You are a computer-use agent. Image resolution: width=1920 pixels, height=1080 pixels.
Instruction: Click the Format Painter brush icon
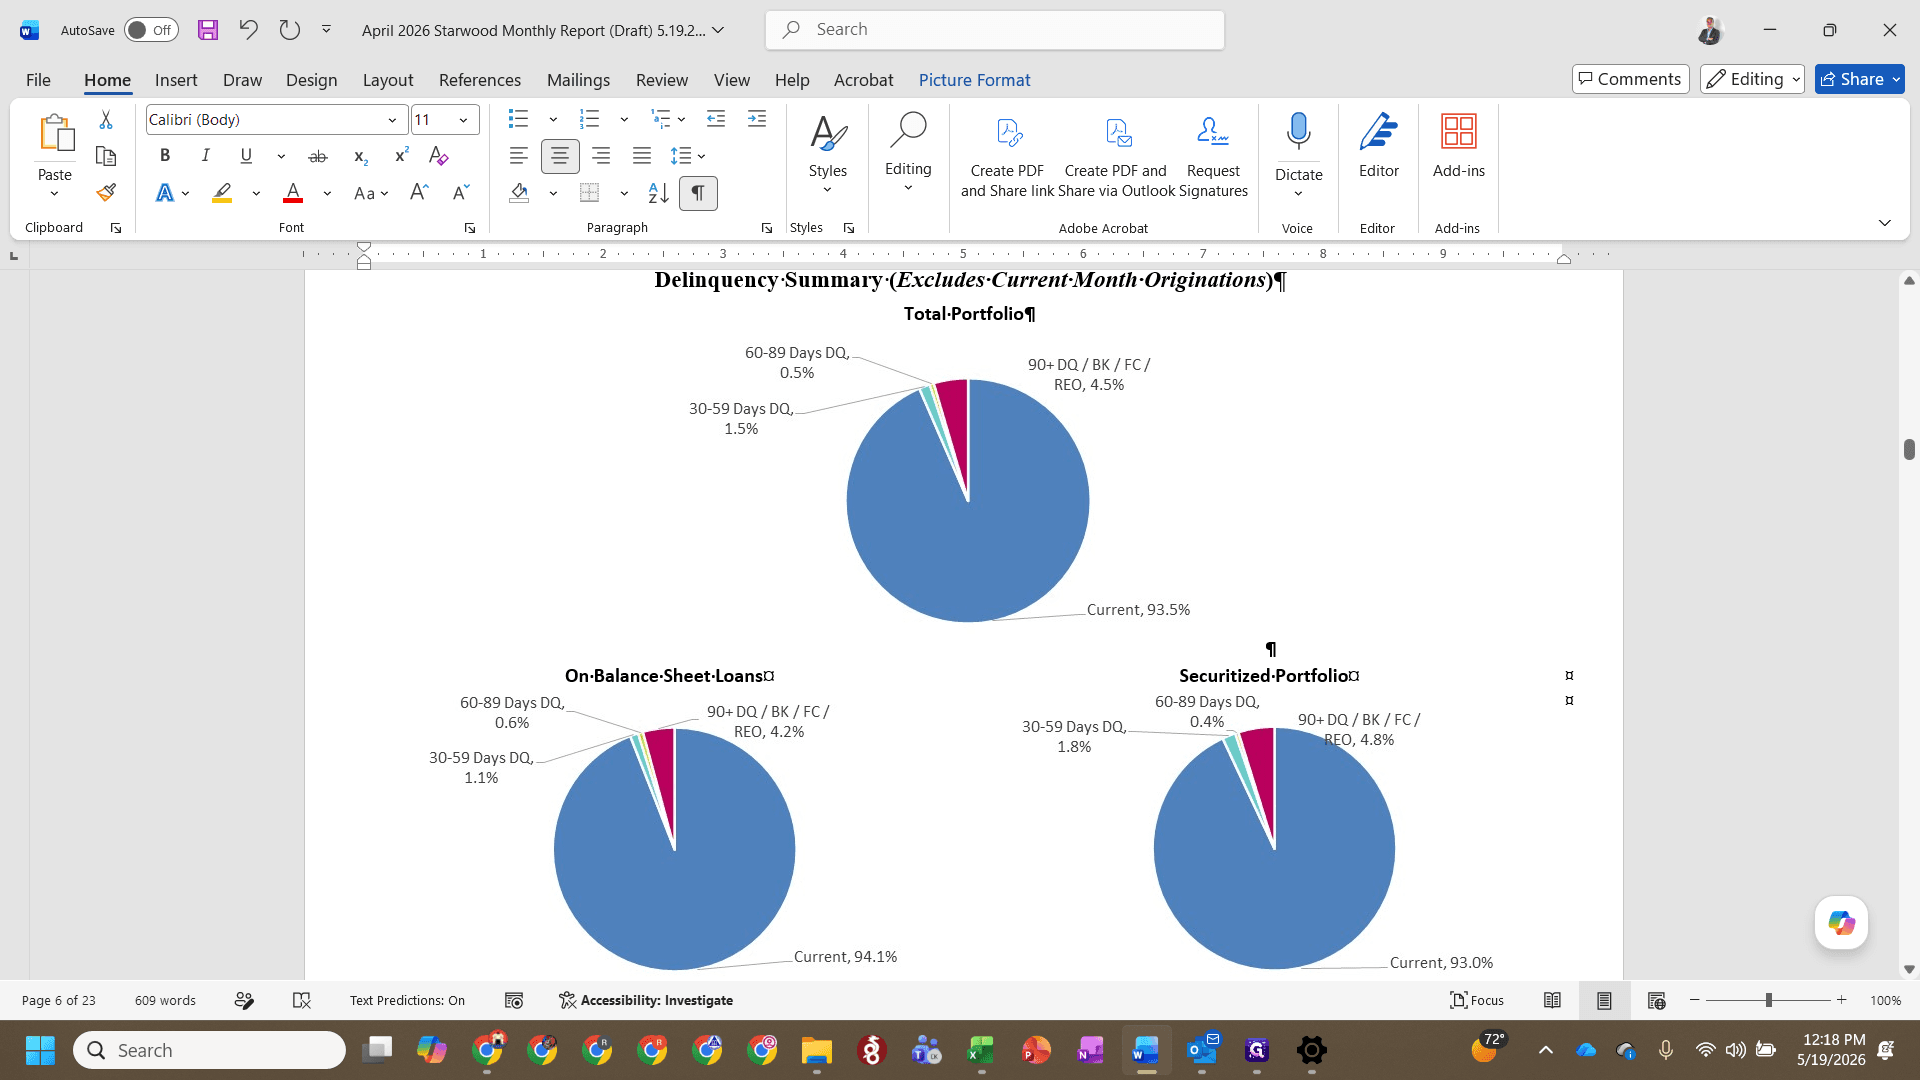[106, 192]
